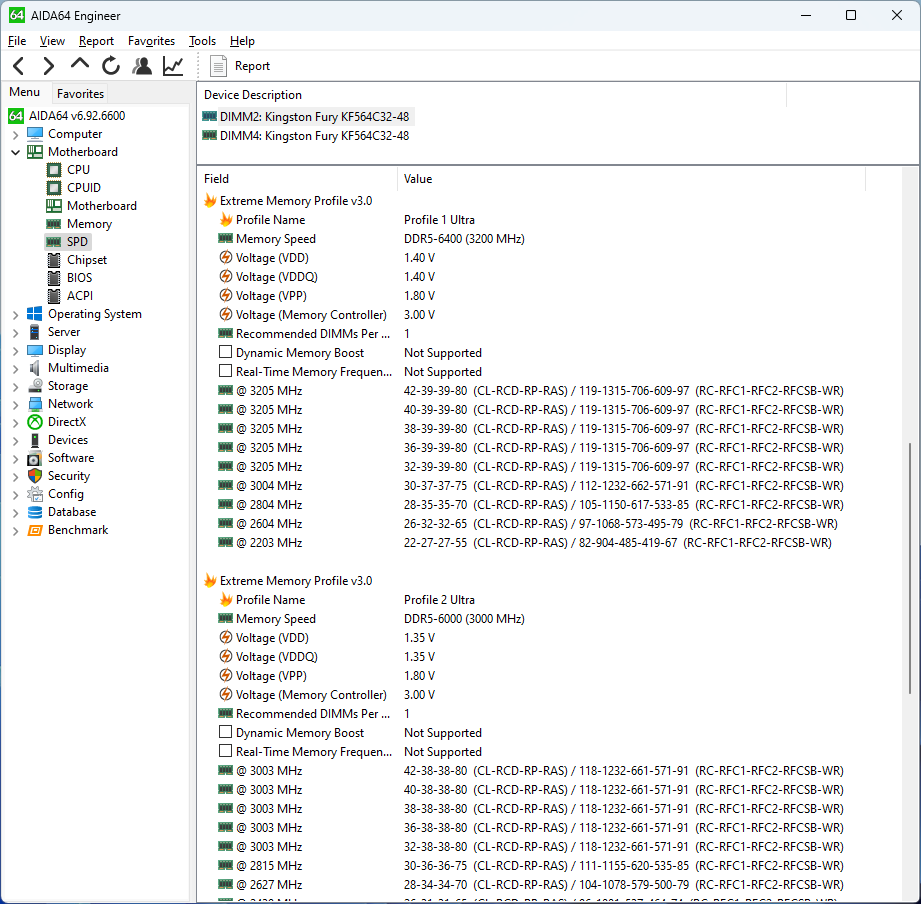921x904 pixels.
Task: Click the up-level arrow toolbar icon
Action: tap(79, 63)
